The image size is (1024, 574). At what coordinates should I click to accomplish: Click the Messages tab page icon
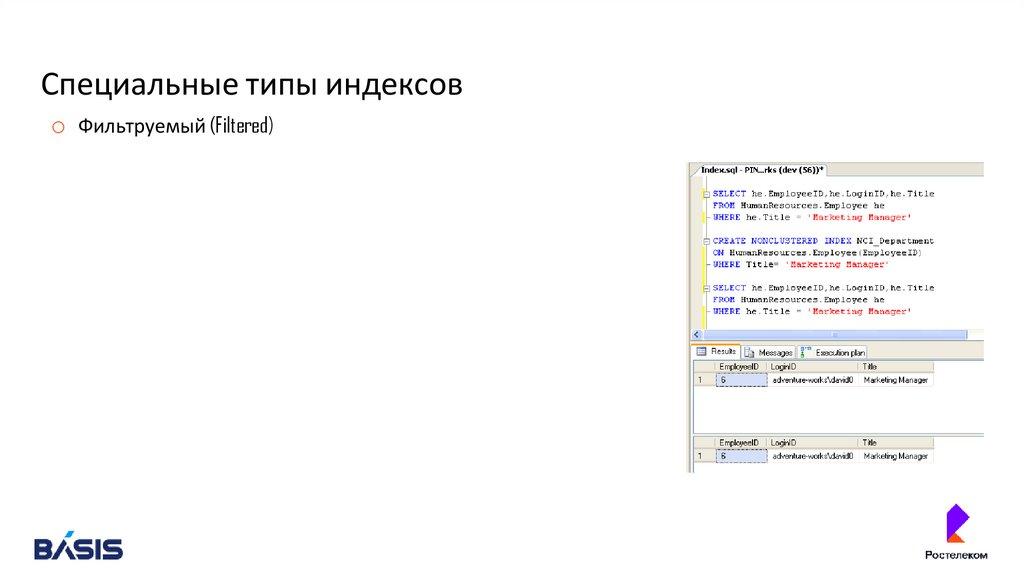click(x=750, y=352)
